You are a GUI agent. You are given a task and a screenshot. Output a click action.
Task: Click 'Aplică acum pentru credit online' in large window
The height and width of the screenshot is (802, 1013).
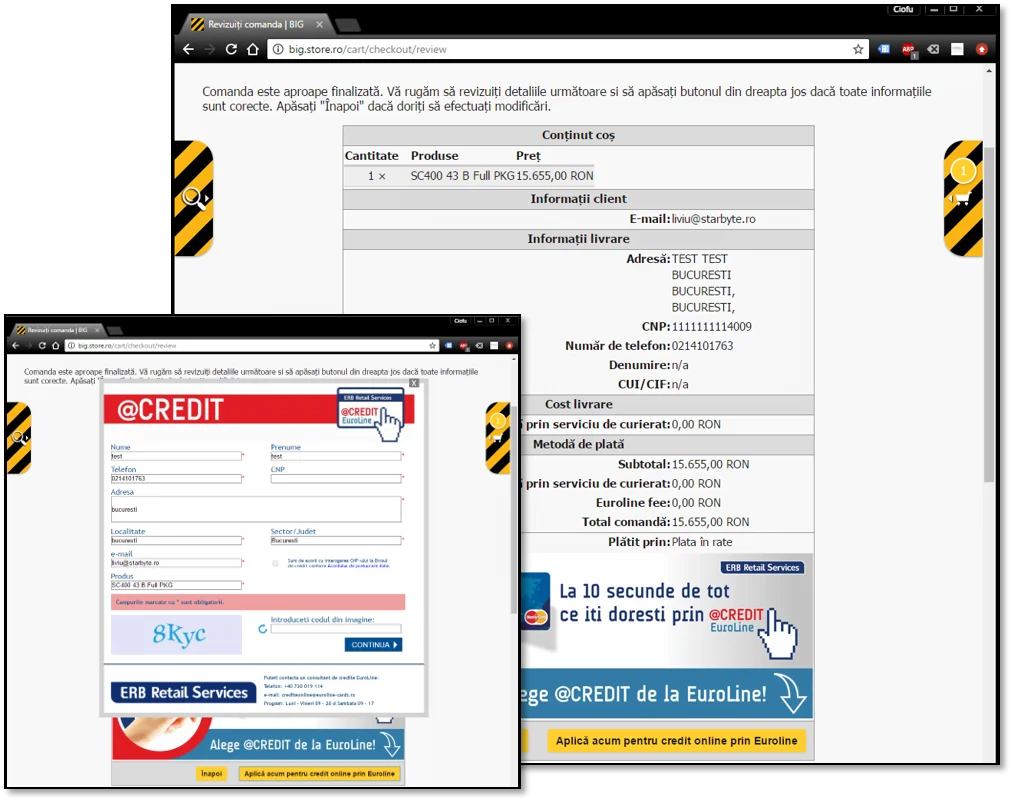[x=676, y=741]
